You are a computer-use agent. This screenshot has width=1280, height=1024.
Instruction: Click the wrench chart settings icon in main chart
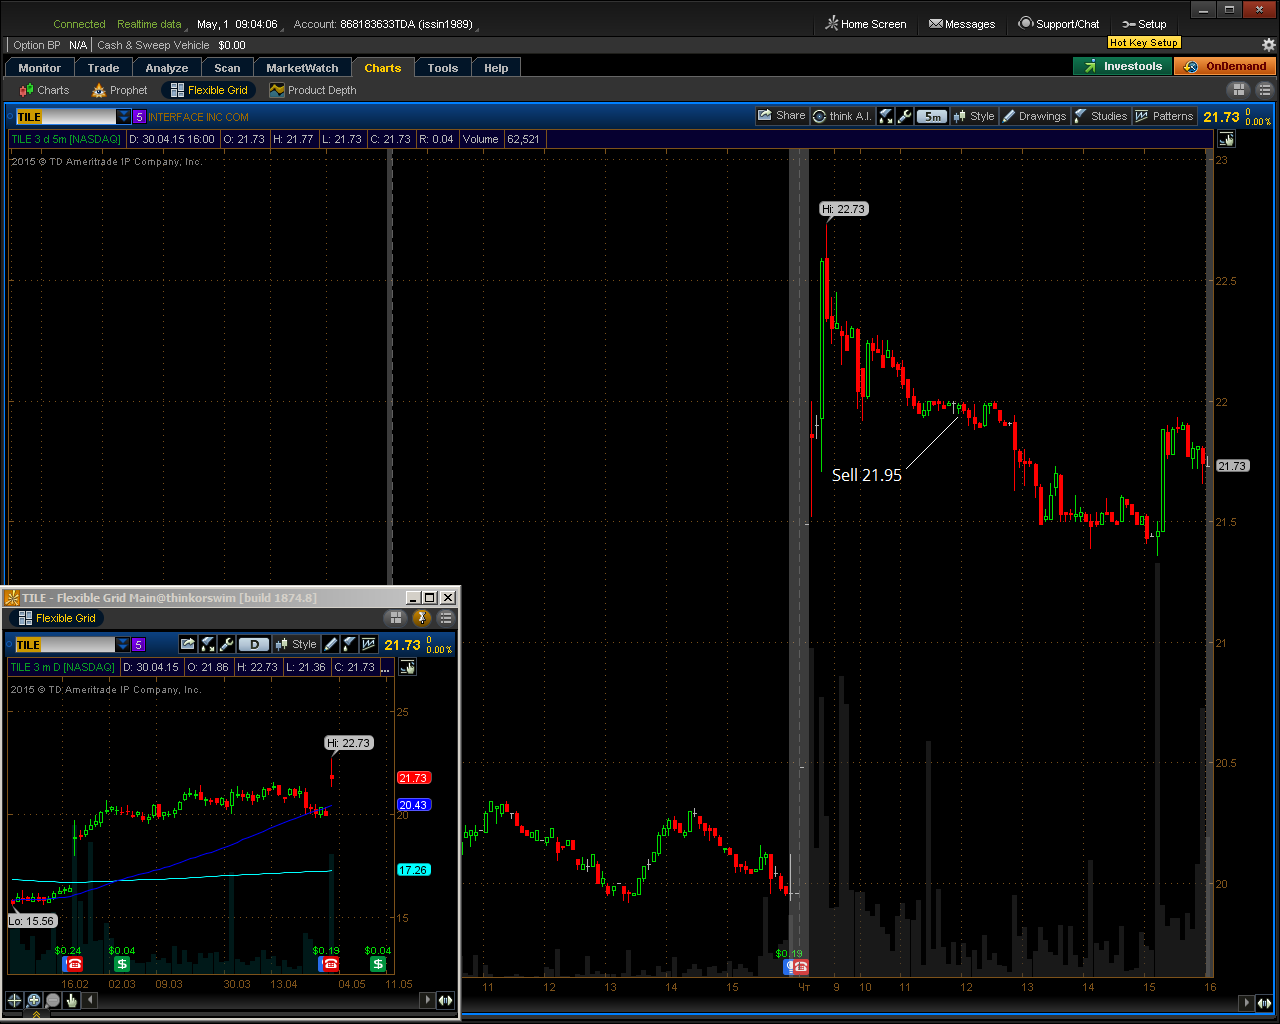905,116
